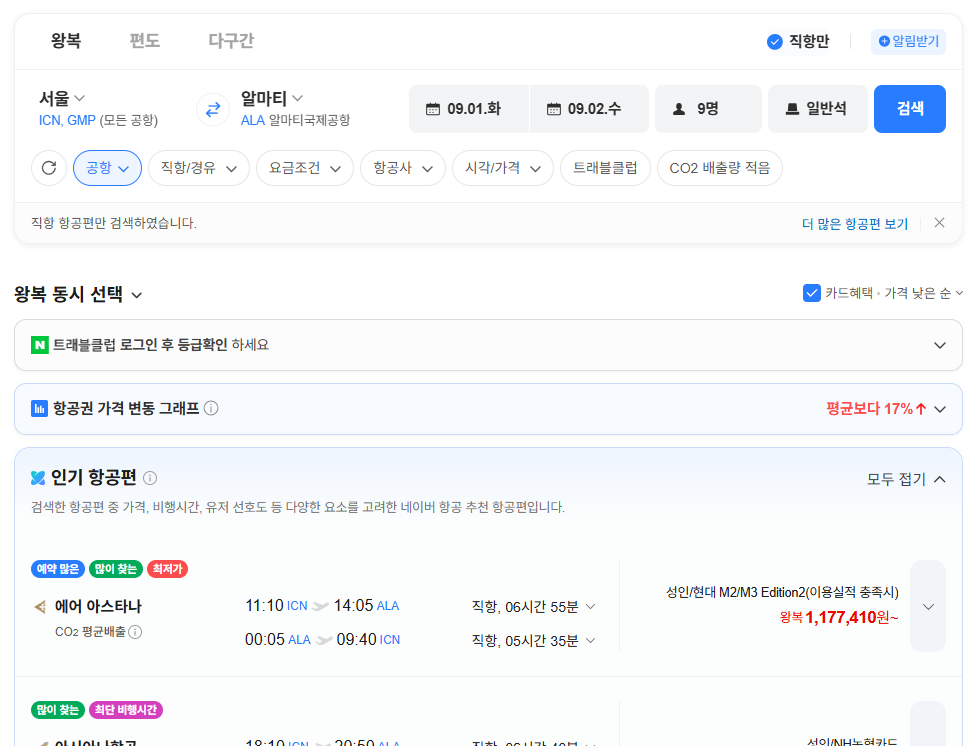Screen dimensions: 969x746
Task: Open the 시각/가격 filter dropdown
Action: pos(503,168)
